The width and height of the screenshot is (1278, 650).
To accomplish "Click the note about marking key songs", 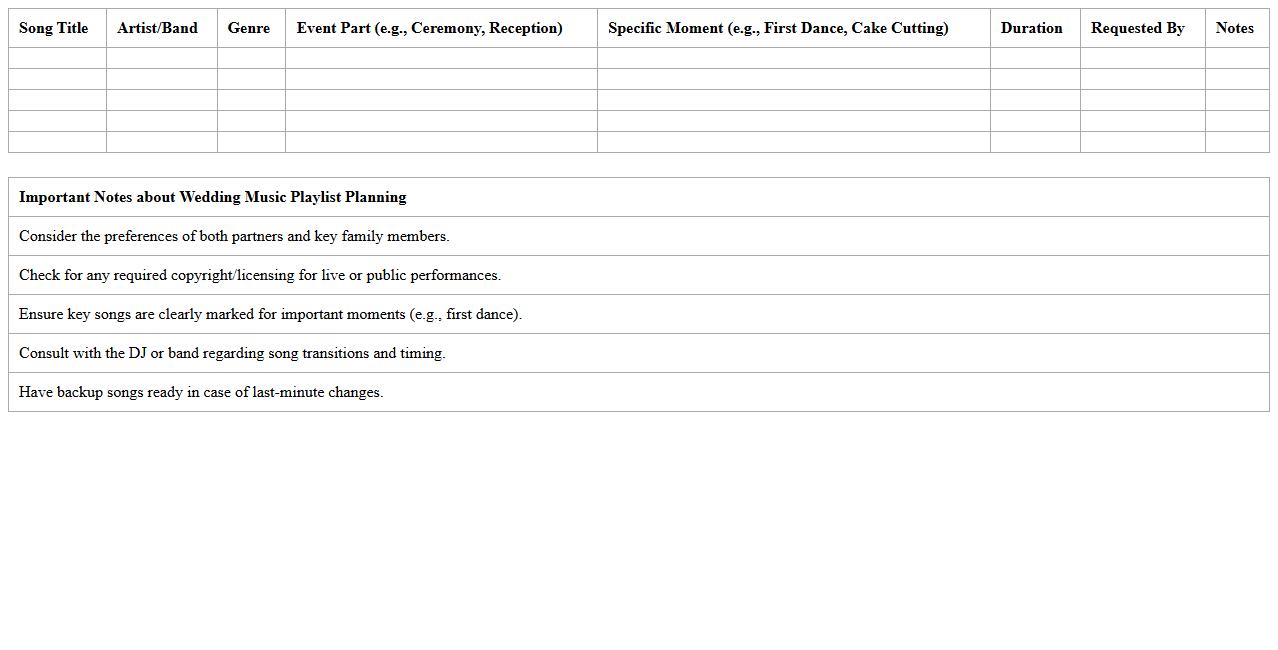I will point(270,314).
